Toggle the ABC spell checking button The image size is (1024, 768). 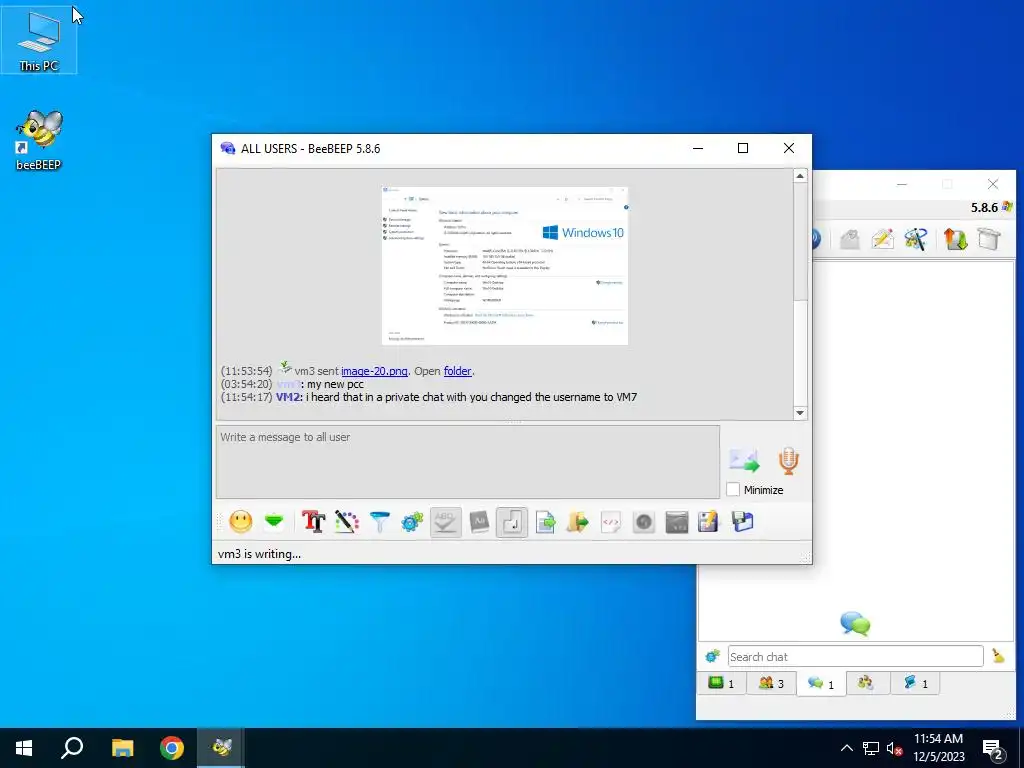pos(445,522)
